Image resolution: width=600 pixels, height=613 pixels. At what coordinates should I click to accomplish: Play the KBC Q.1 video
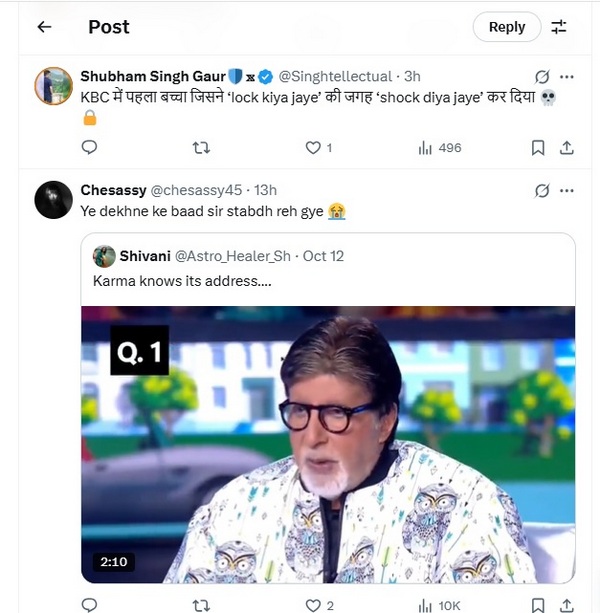(x=328, y=445)
